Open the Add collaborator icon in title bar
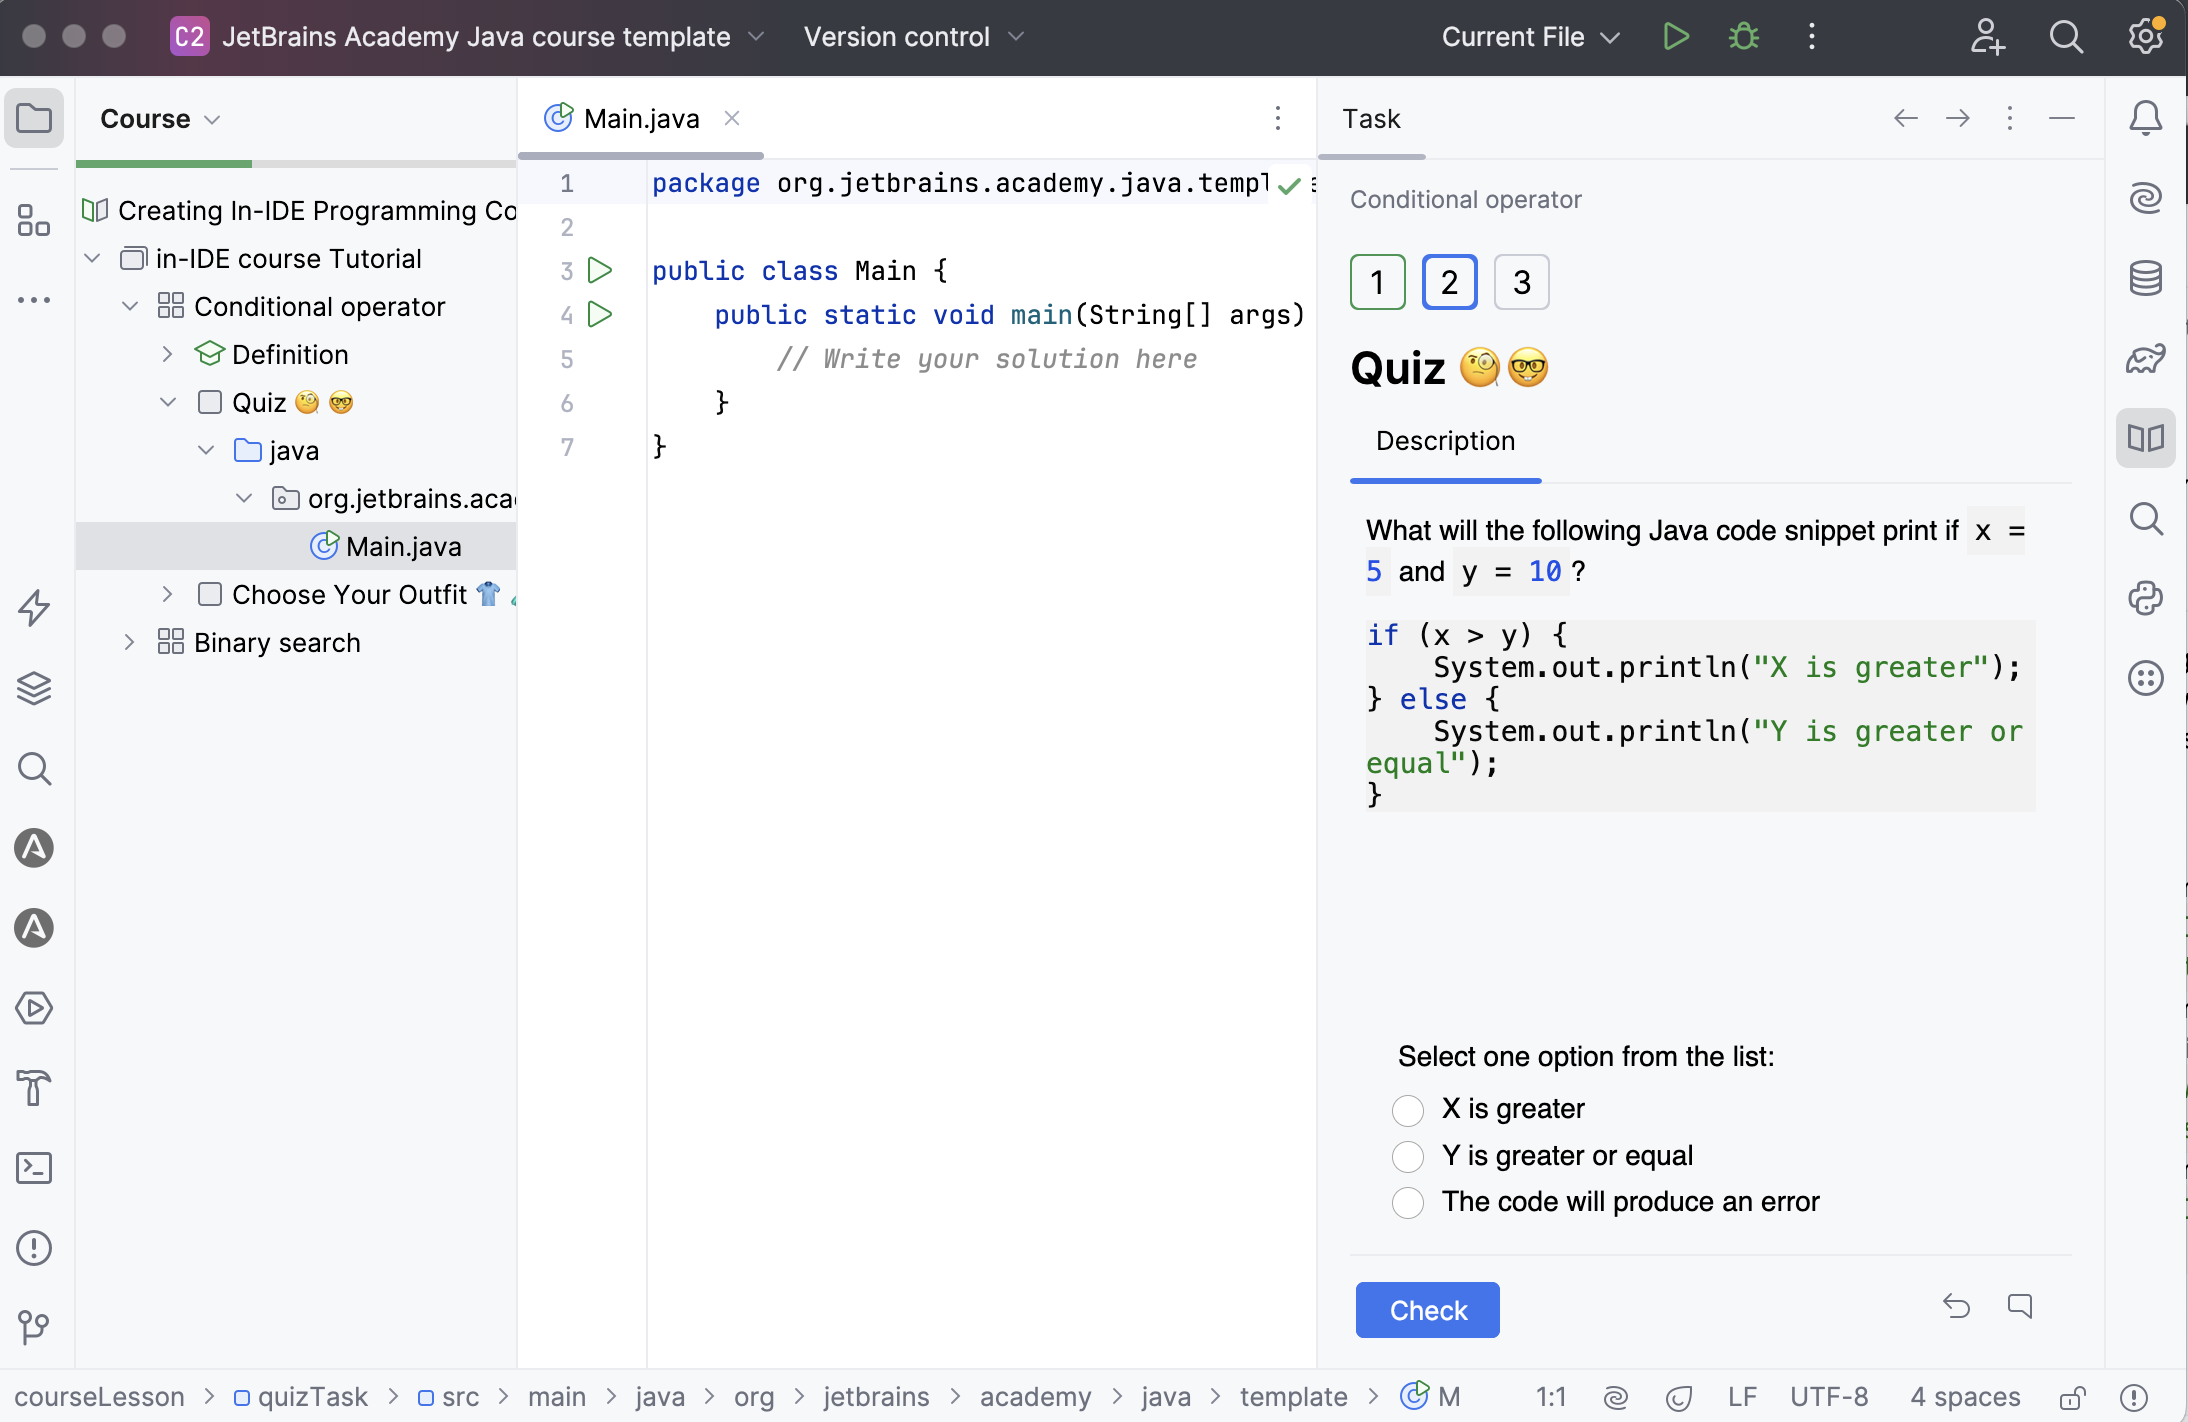The width and height of the screenshot is (2188, 1422). pos(1987,37)
